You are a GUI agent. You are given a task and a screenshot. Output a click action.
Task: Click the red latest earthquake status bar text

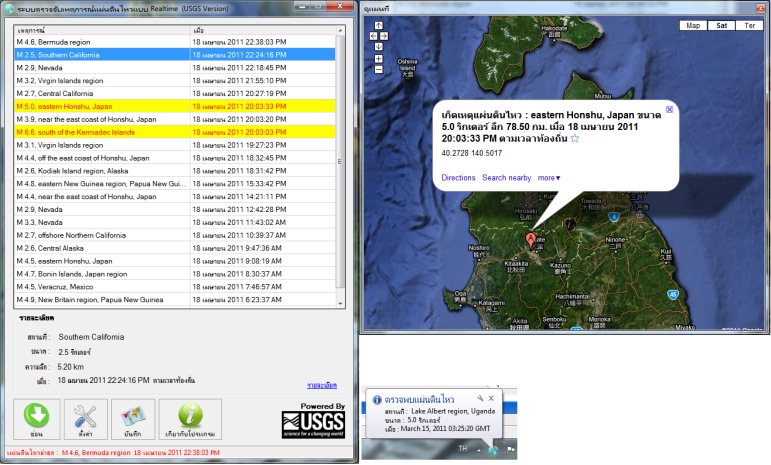114,453
